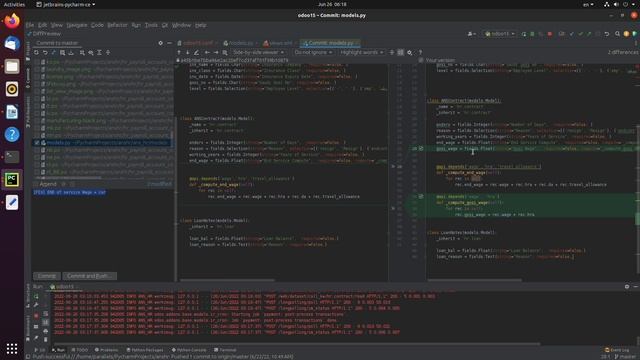The image size is (640, 360).
Task: Stop the running process from the main toolbar
Action: click(x=550, y=34)
